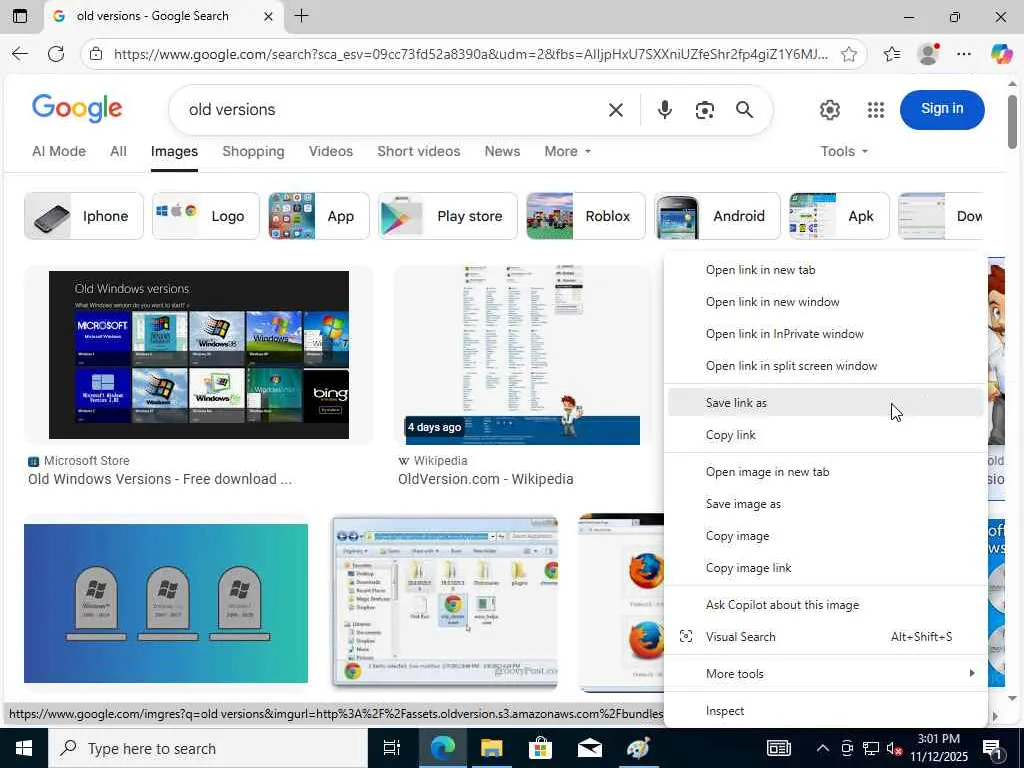Add this page to favorites with the star icon
1024x768 pixels.
(x=849, y=54)
